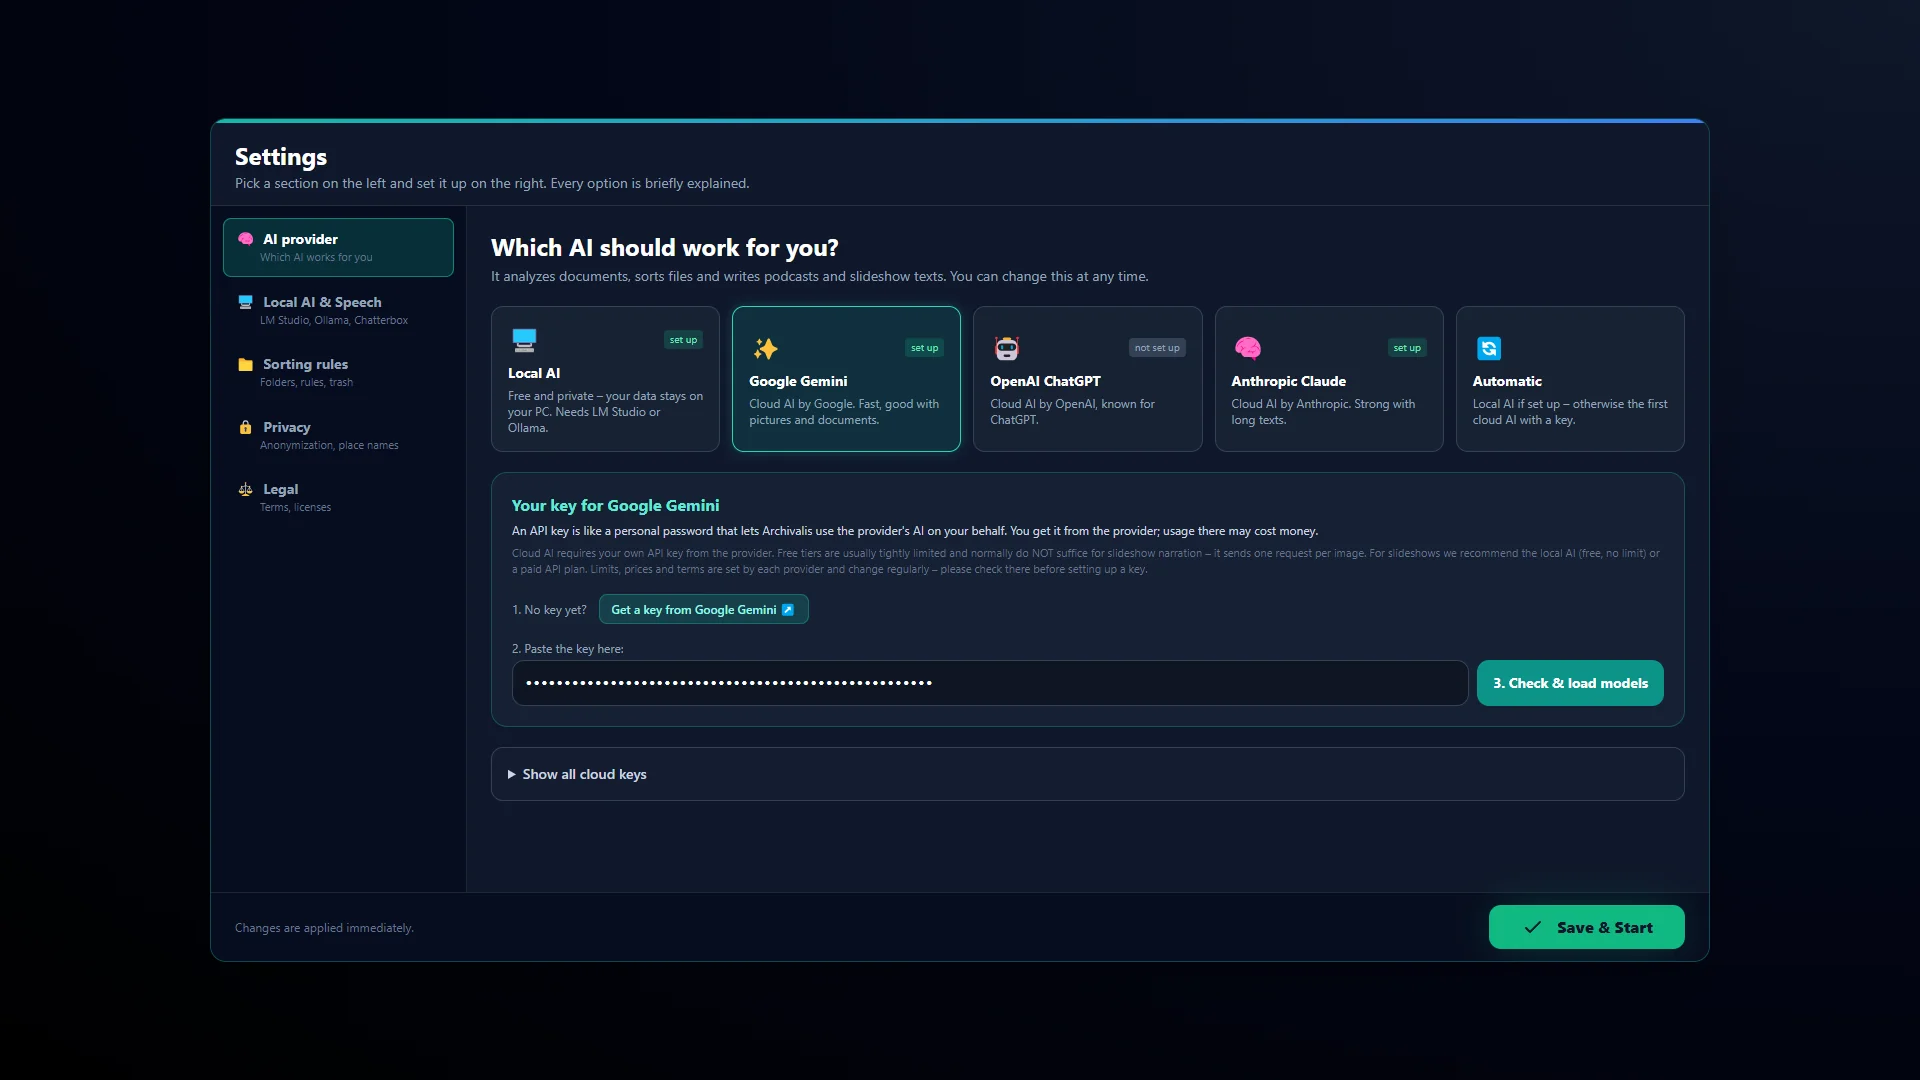Select the Local AI provider card

(605, 379)
